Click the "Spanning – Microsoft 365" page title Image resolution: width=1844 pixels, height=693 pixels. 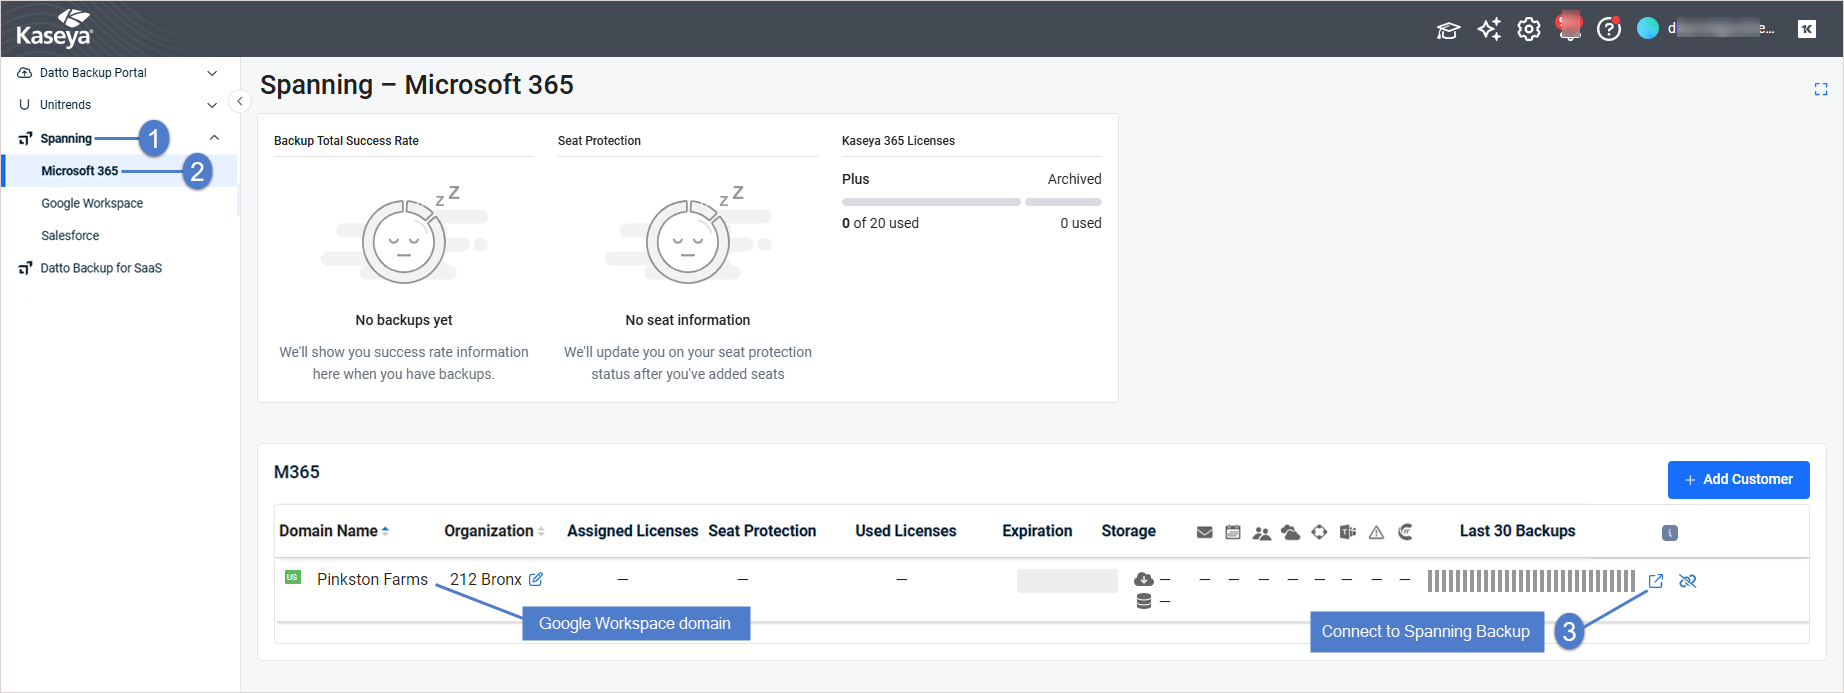(x=417, y=85)
